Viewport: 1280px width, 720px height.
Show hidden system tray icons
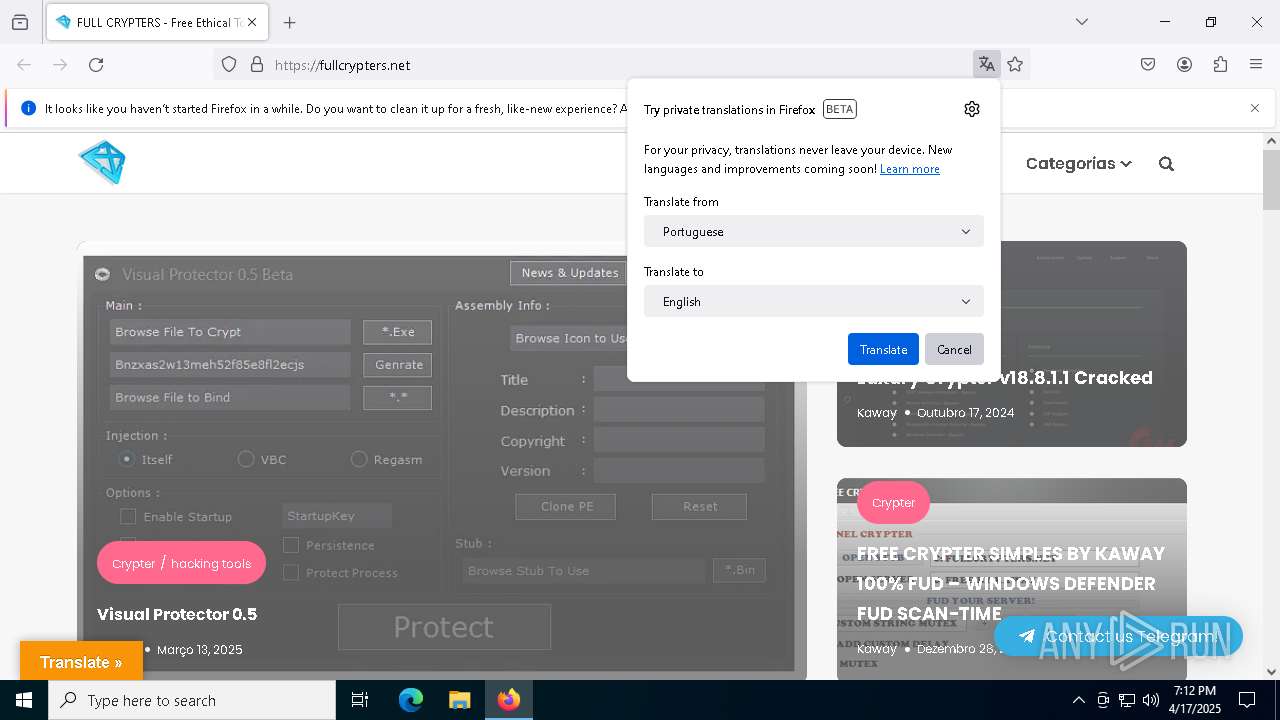coord(1078,700)
